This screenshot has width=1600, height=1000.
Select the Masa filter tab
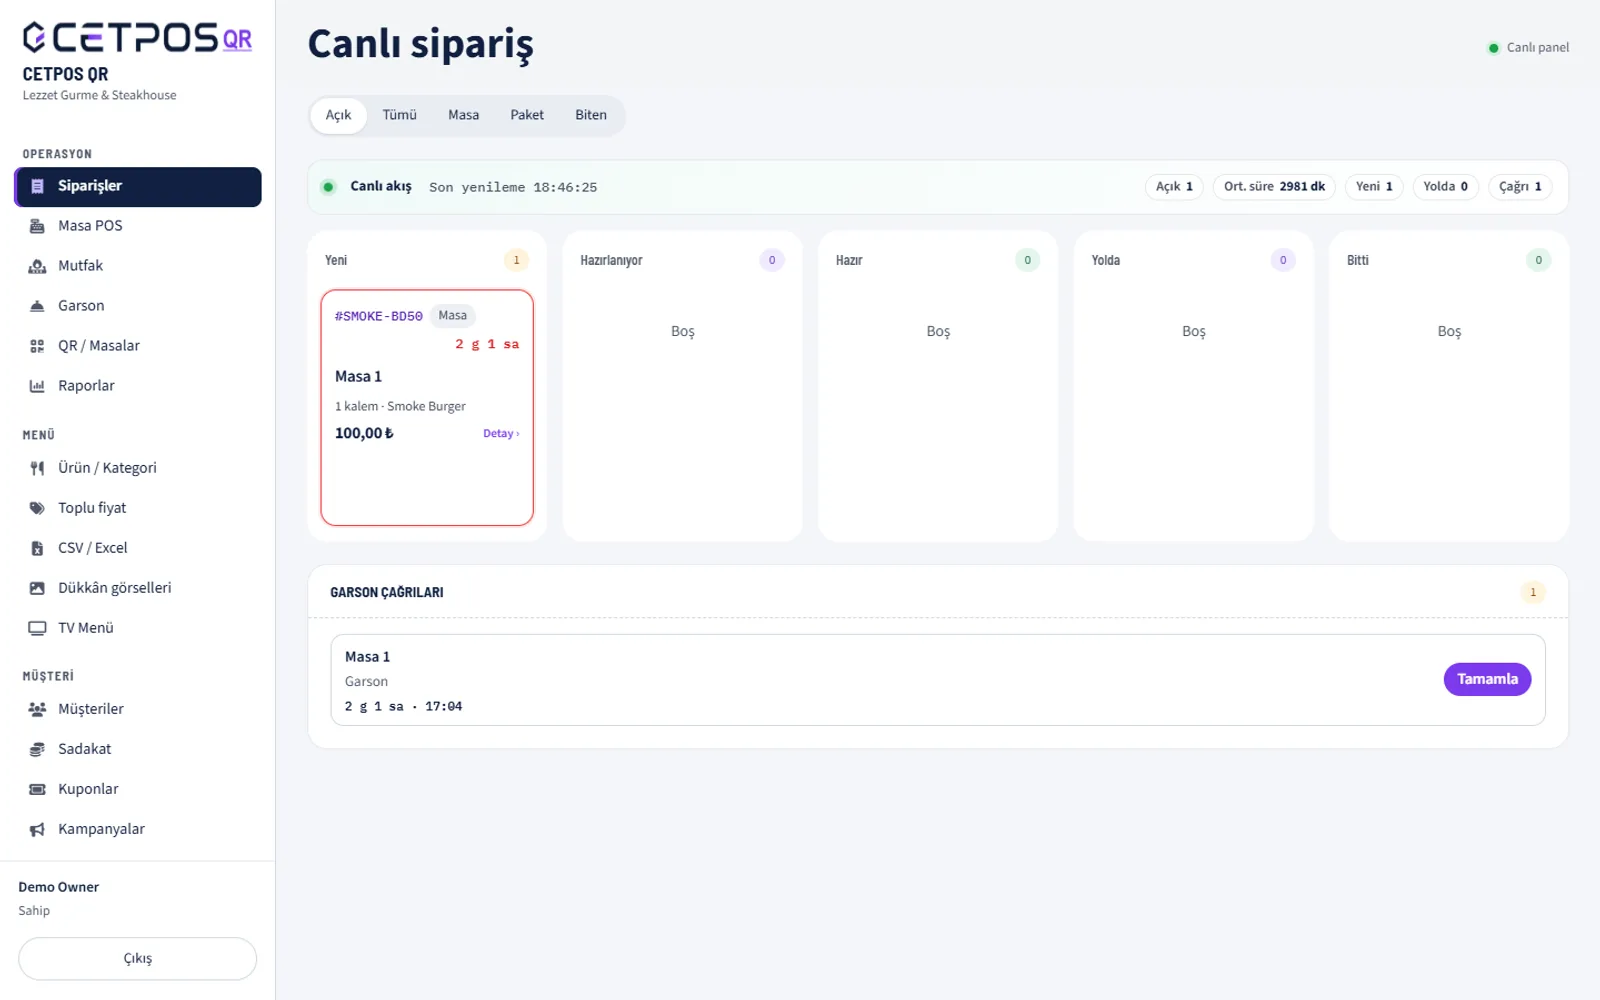(x=463, y=115)
